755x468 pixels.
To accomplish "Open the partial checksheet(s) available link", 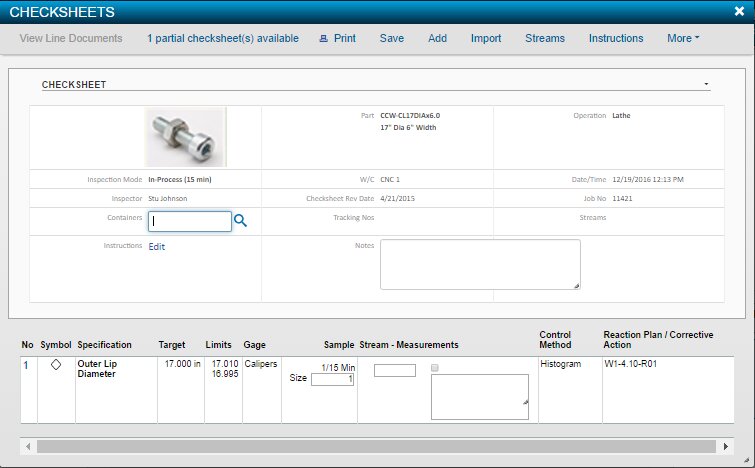I will pyautogui.click(x=223, y=39).
